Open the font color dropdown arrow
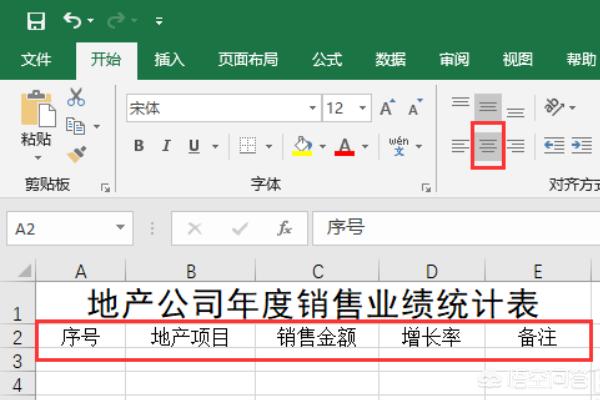The width and height of the screenshot is (600, 400). click(365, 147)
